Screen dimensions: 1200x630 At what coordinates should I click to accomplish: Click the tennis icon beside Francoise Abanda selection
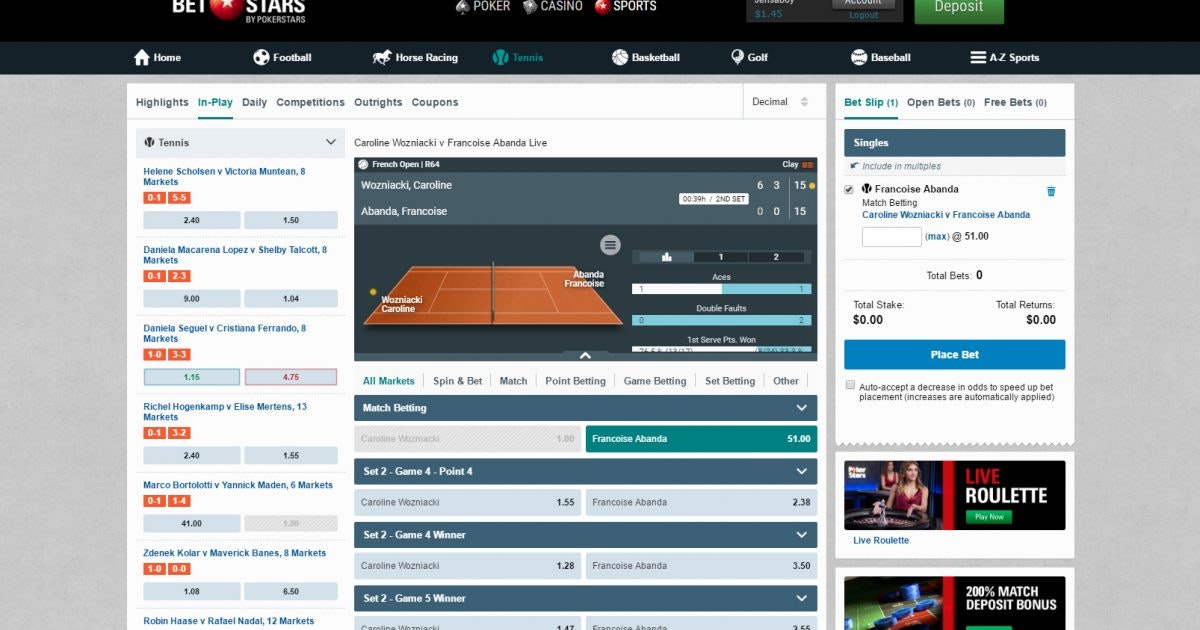[x=866, y=189]
